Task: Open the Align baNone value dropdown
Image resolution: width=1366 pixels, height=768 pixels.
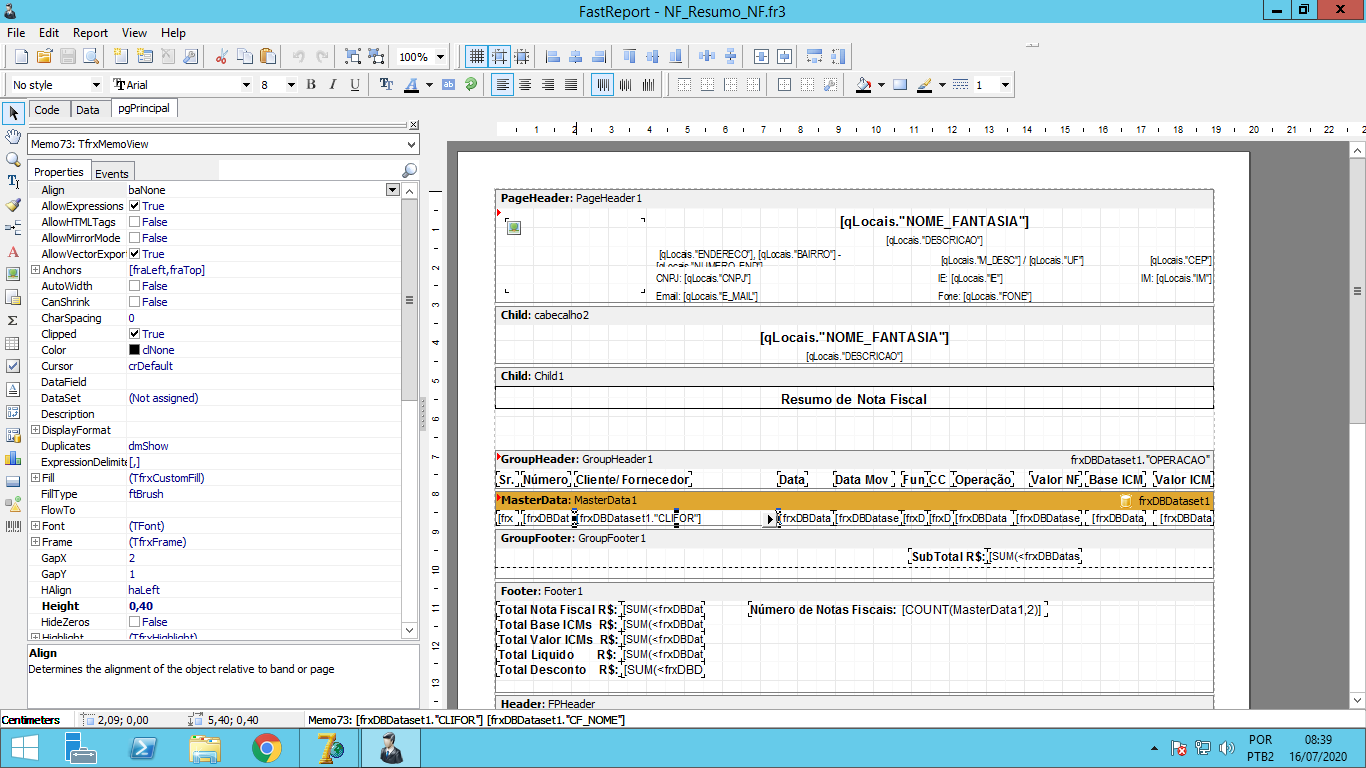Action: click(x=393, y=190)
